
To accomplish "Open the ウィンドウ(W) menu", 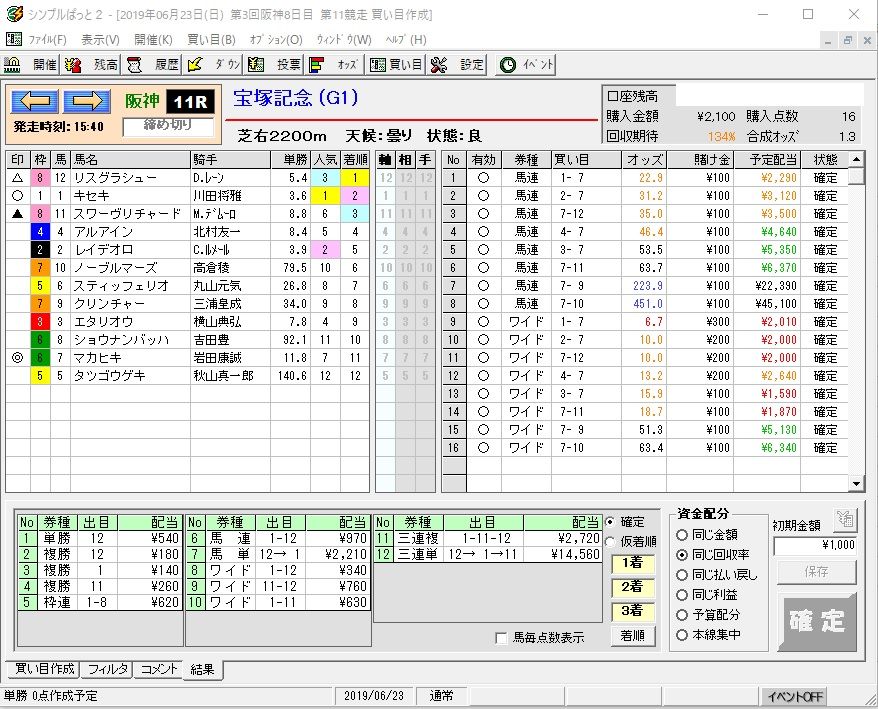I will [x=344, y=40].
